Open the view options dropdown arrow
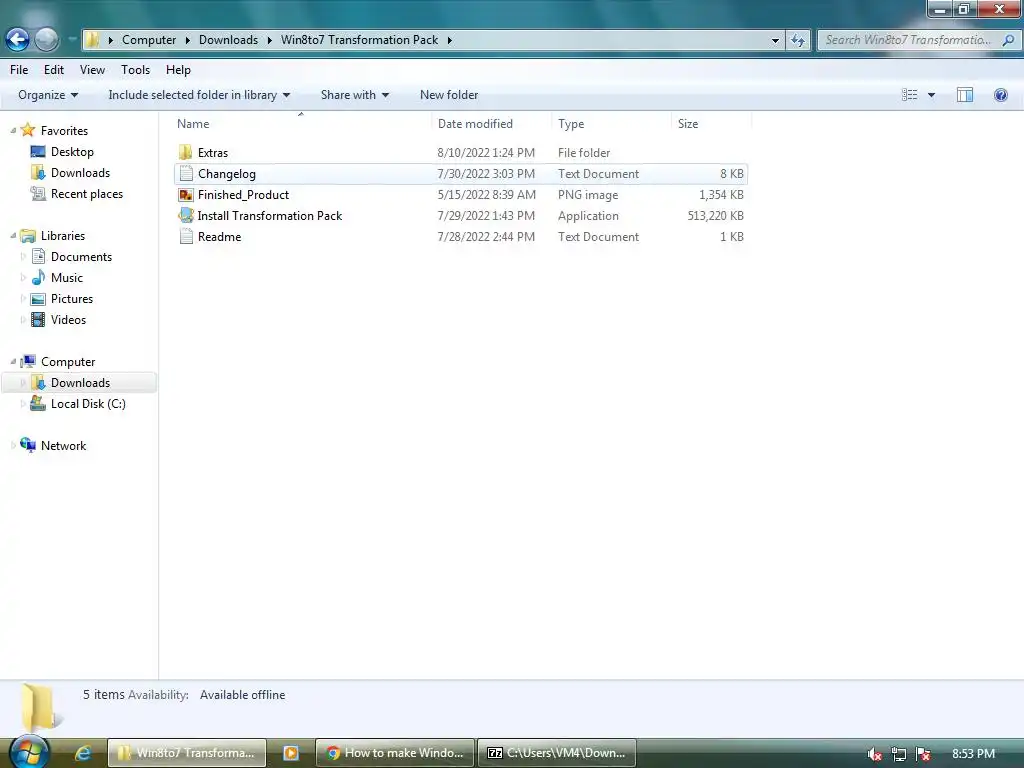The height and width of the screenshot is (768, 1024). (931, 95)
